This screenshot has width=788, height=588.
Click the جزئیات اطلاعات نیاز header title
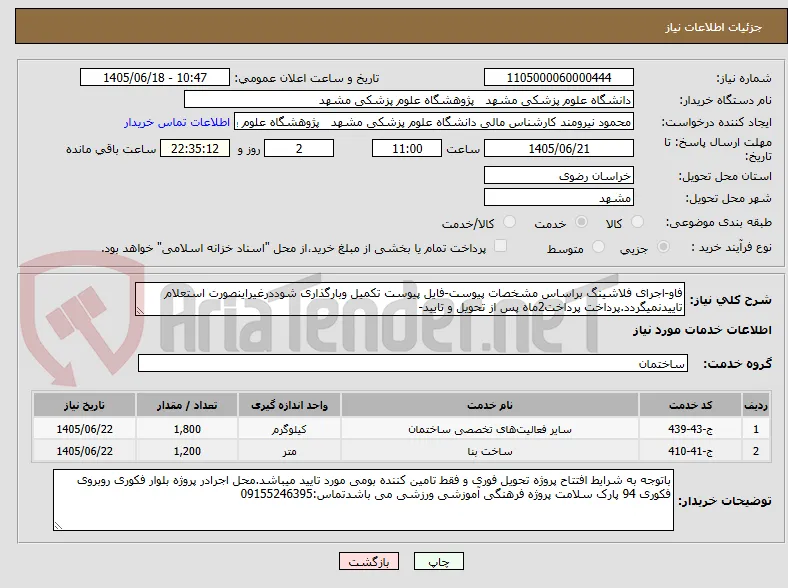pos(713,27)
